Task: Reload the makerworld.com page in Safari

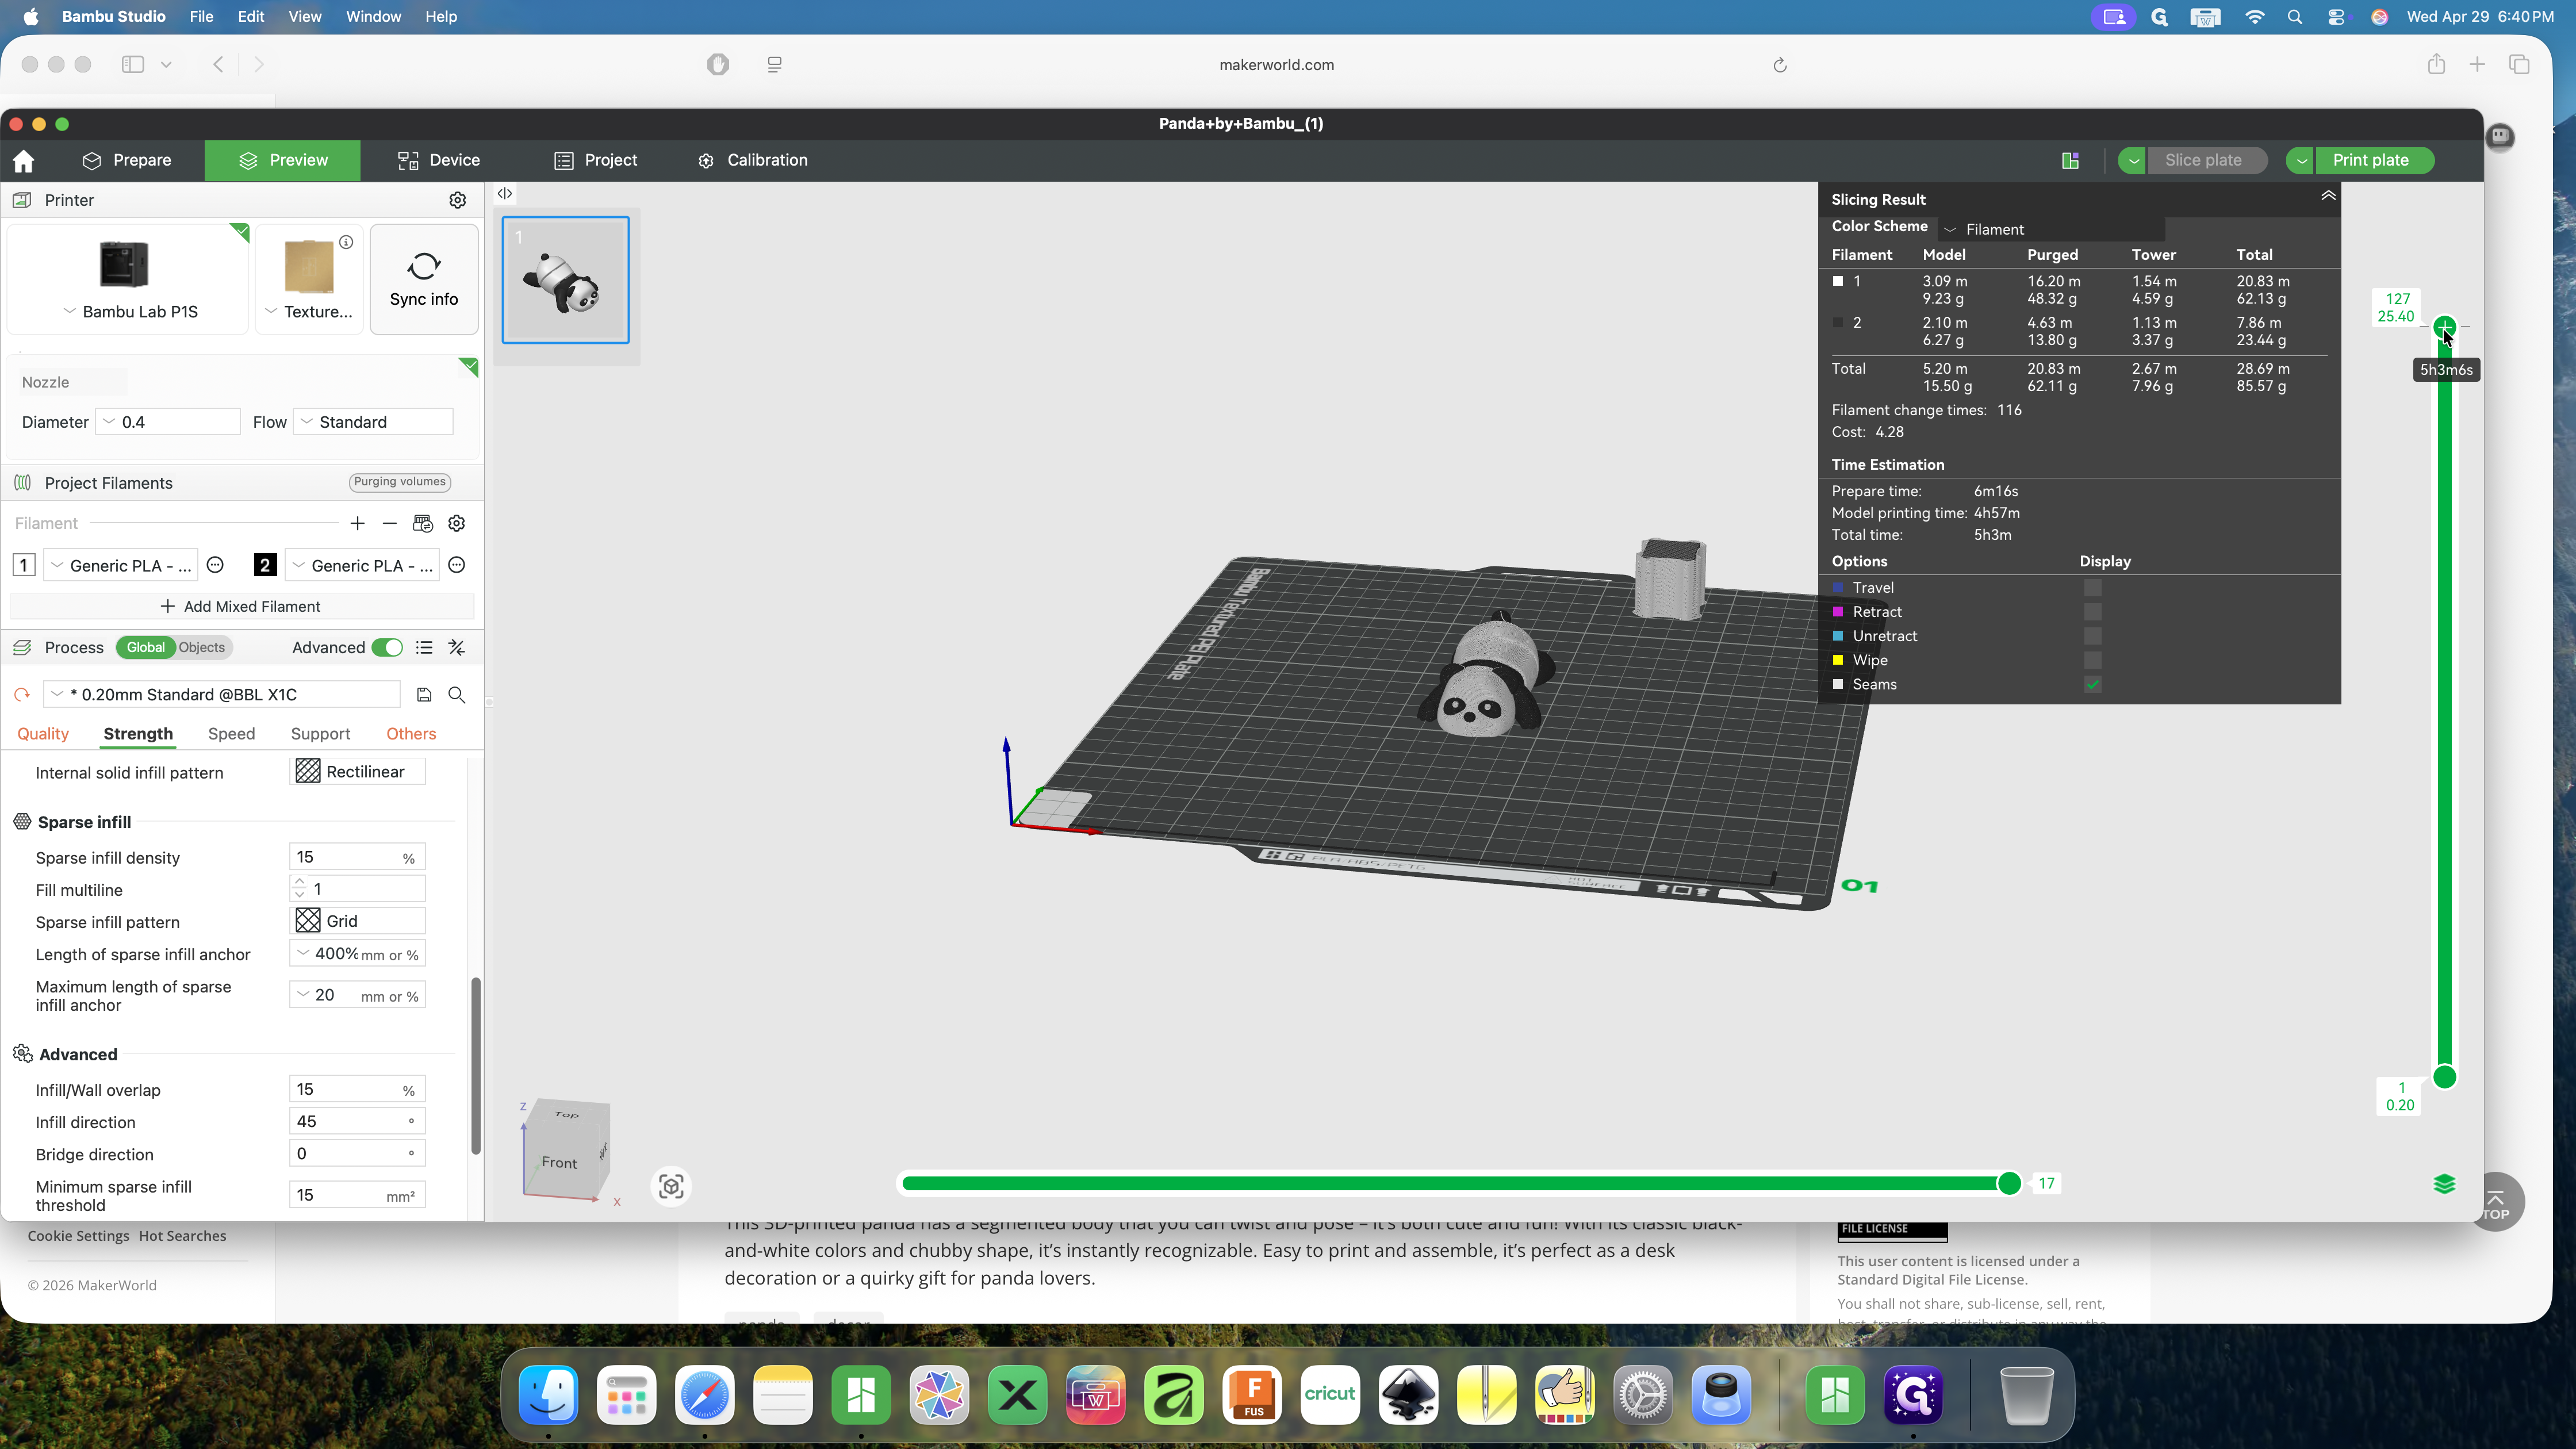Action: point(1780,66)
